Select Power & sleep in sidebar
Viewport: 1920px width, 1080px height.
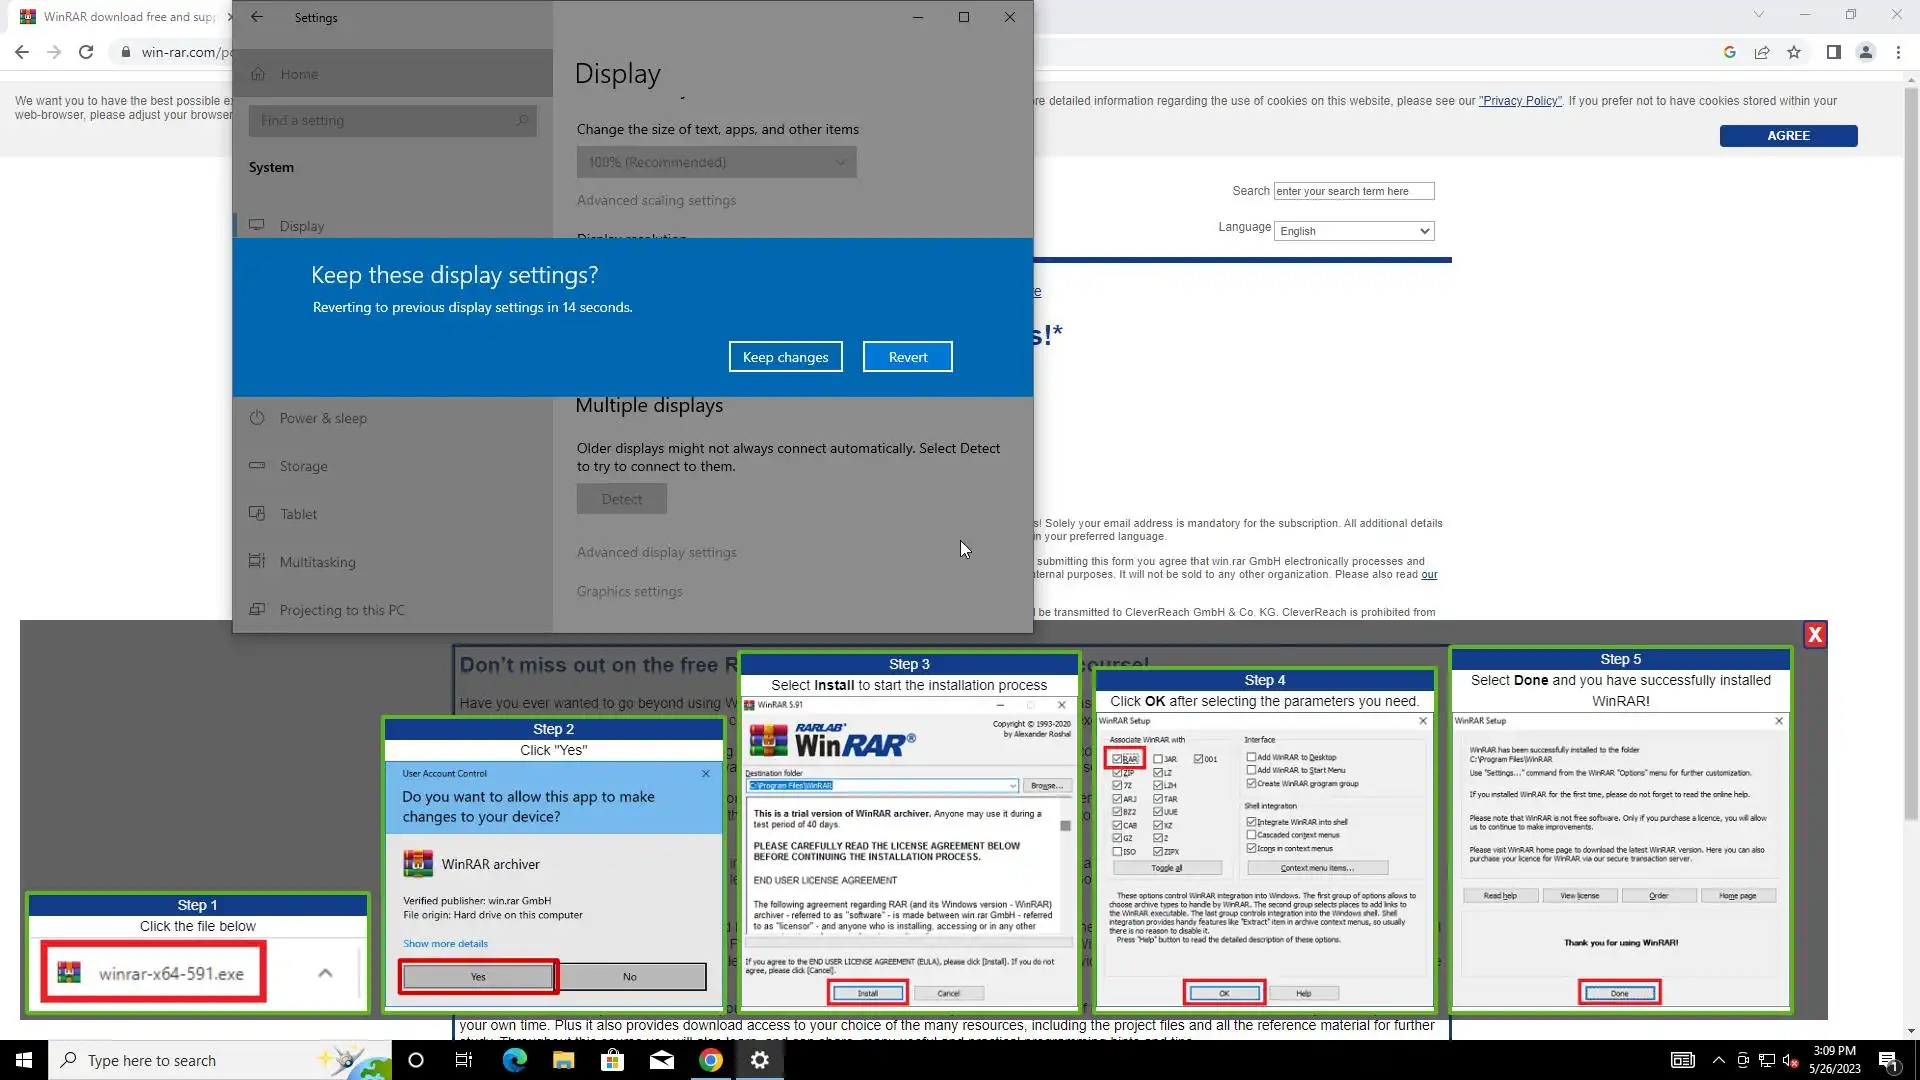pos(323,418)
